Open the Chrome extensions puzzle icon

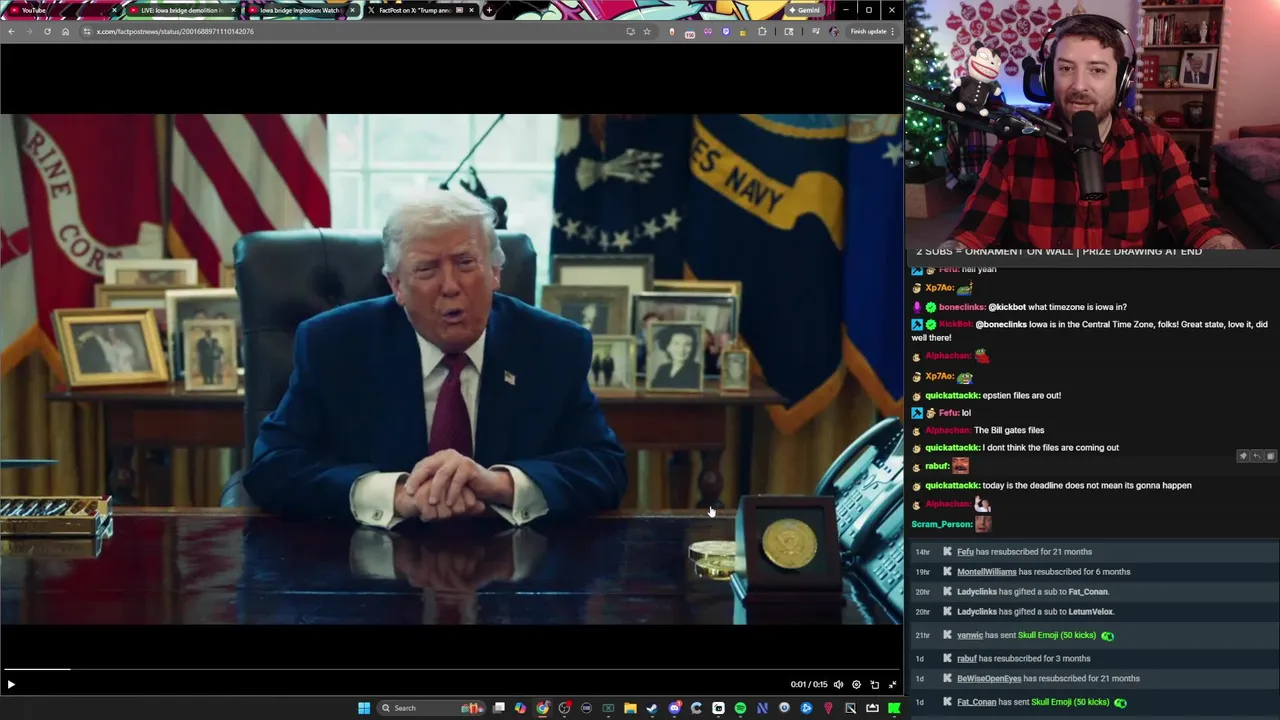762,31
